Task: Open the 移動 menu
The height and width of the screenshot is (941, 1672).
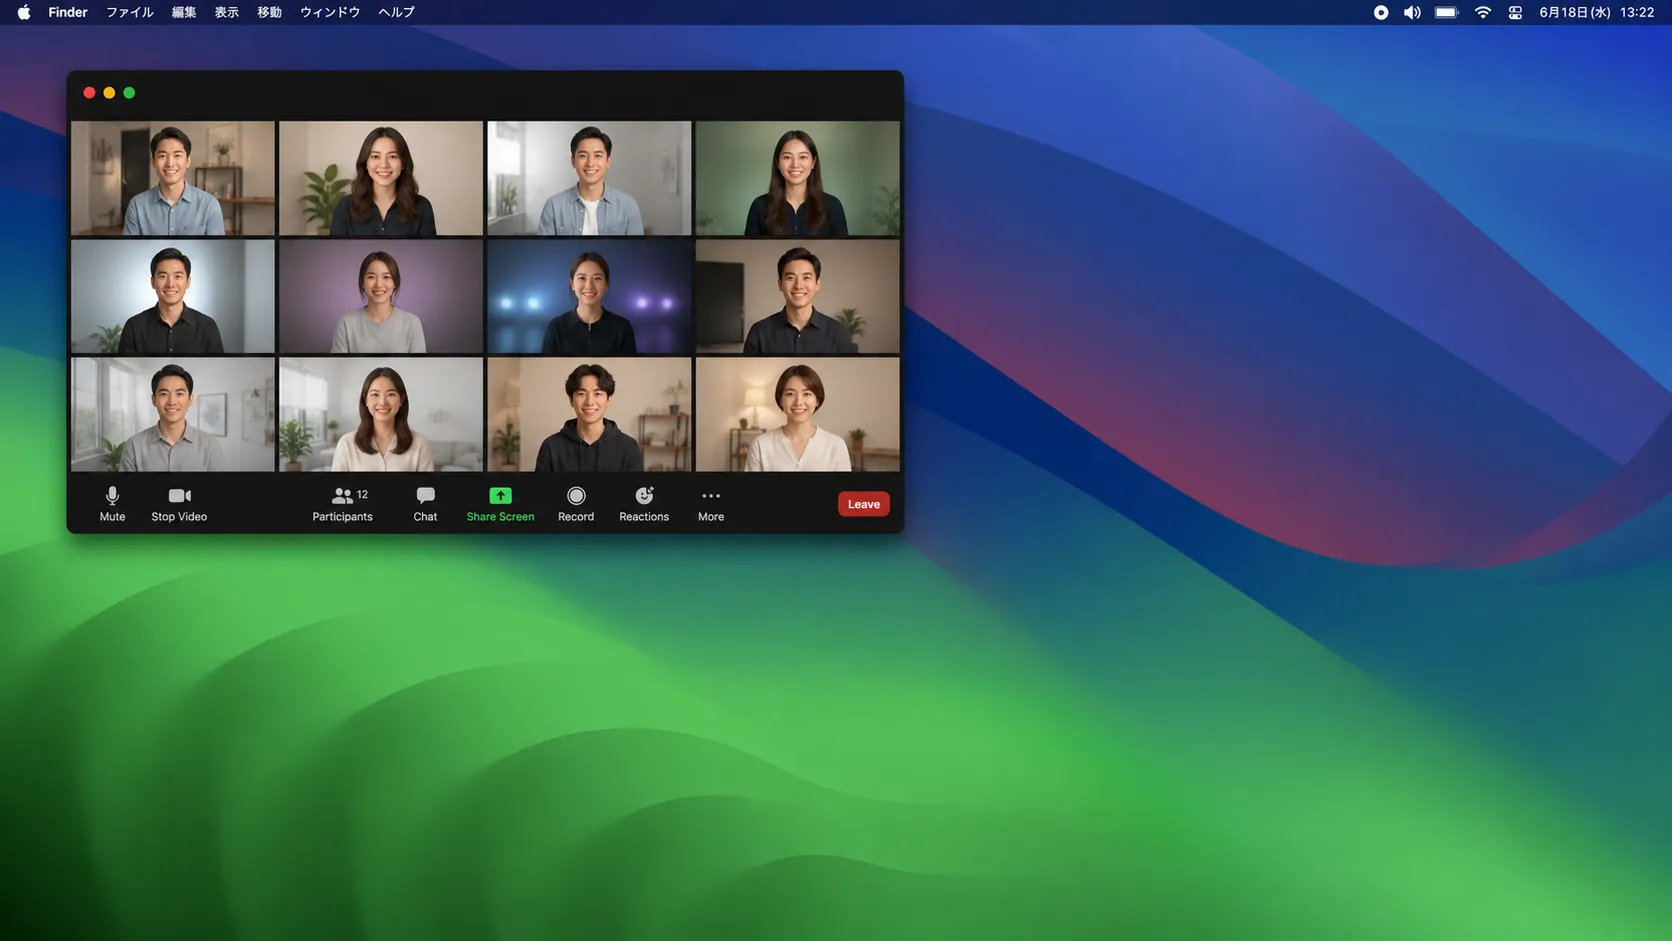Action: [269, 12]
